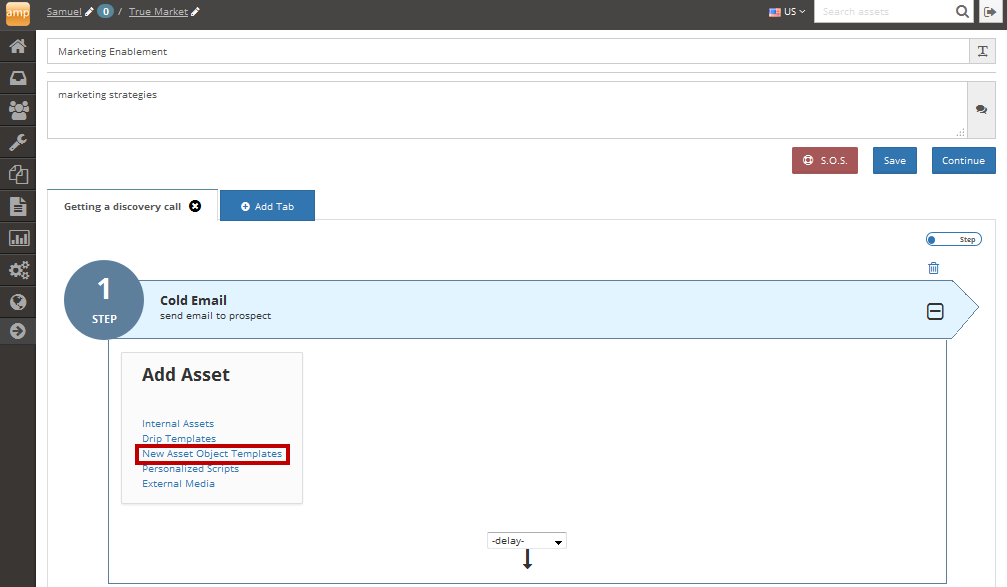
Task: Open Personalized Scripts link
Action: pyautogui.click(x=191, y=469)
